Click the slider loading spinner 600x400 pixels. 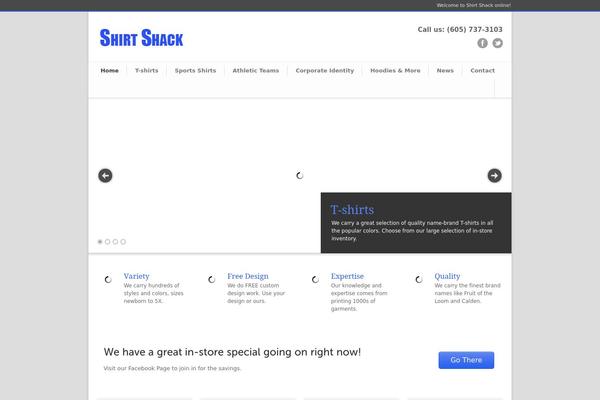click(300, 175)
